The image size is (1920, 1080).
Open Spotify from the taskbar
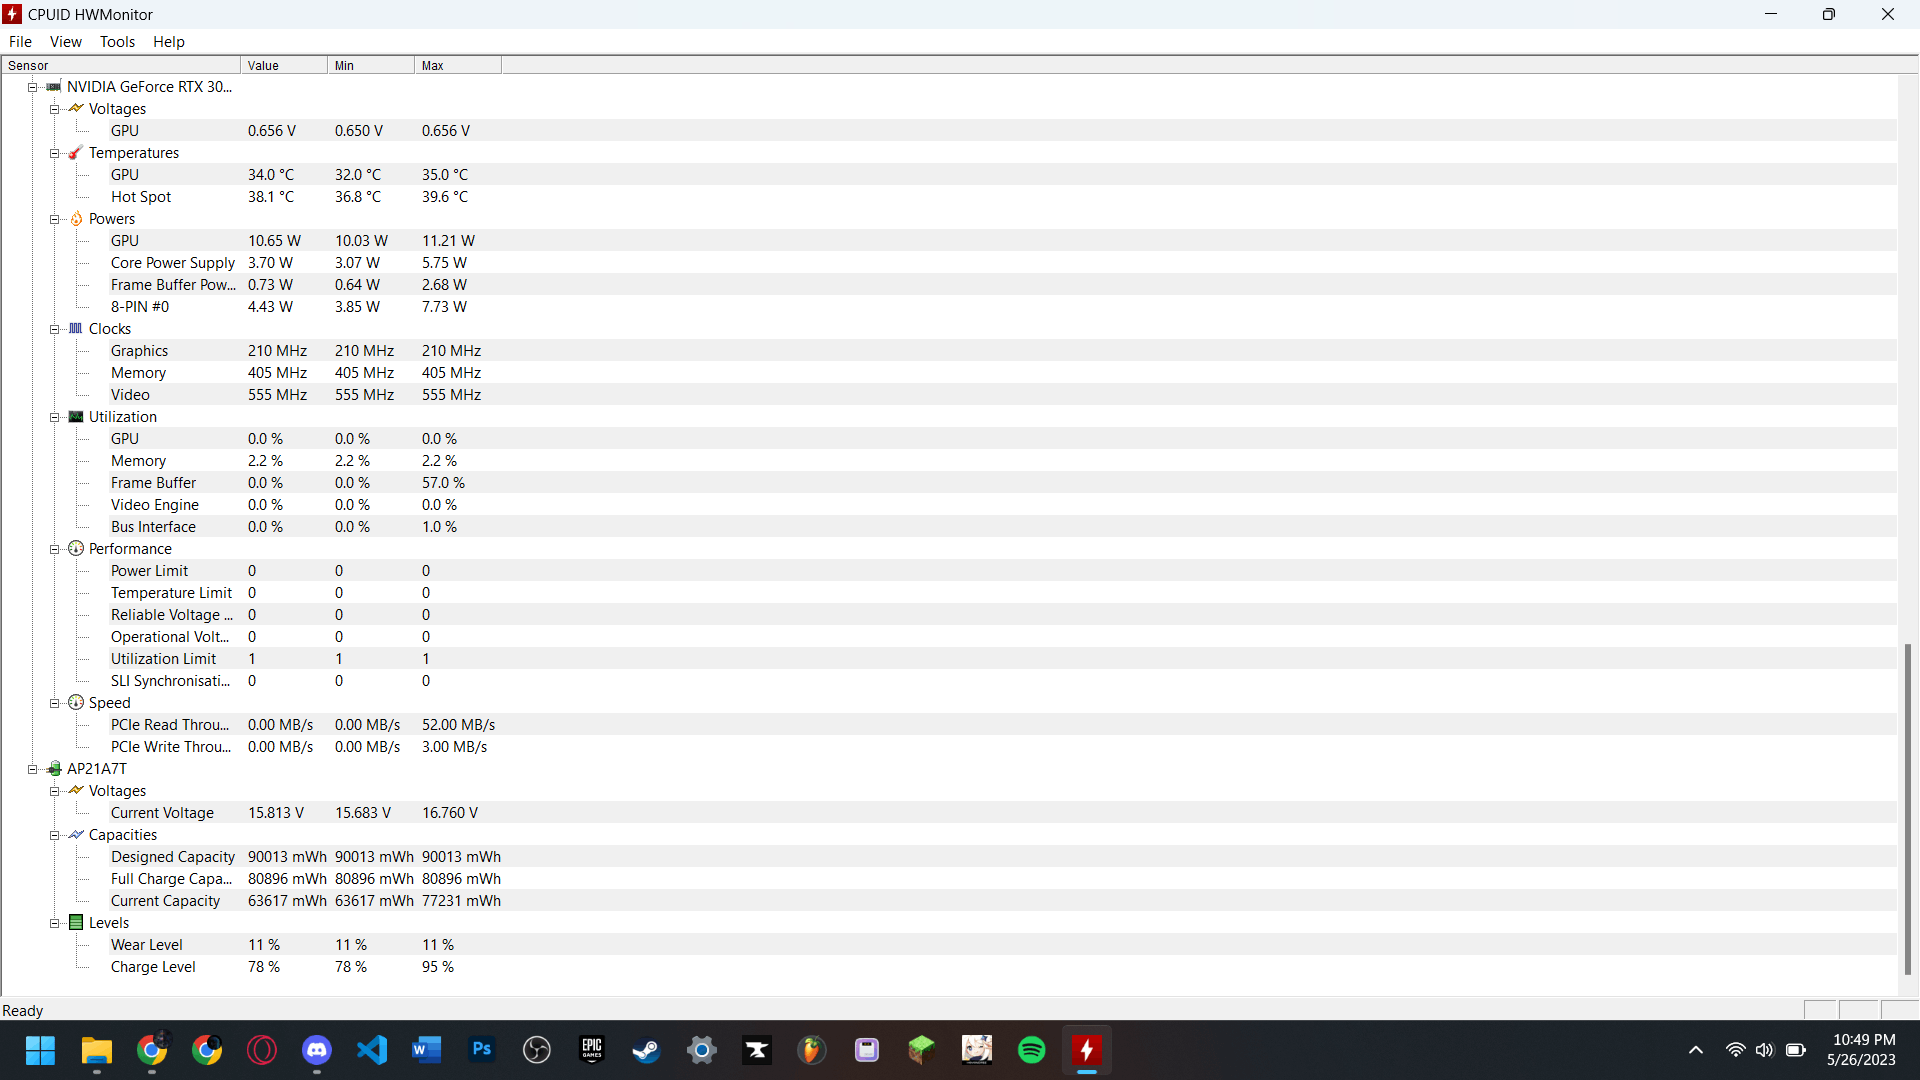1031,1050
